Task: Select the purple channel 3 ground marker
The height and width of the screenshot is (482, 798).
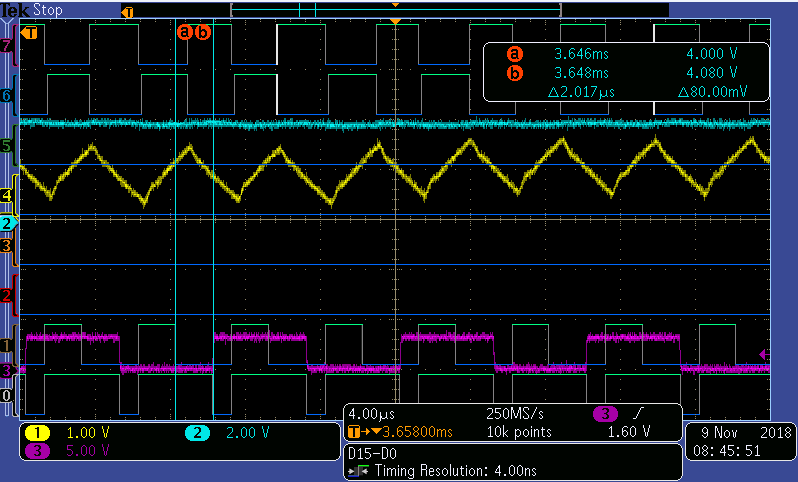Action: (8, 370)
